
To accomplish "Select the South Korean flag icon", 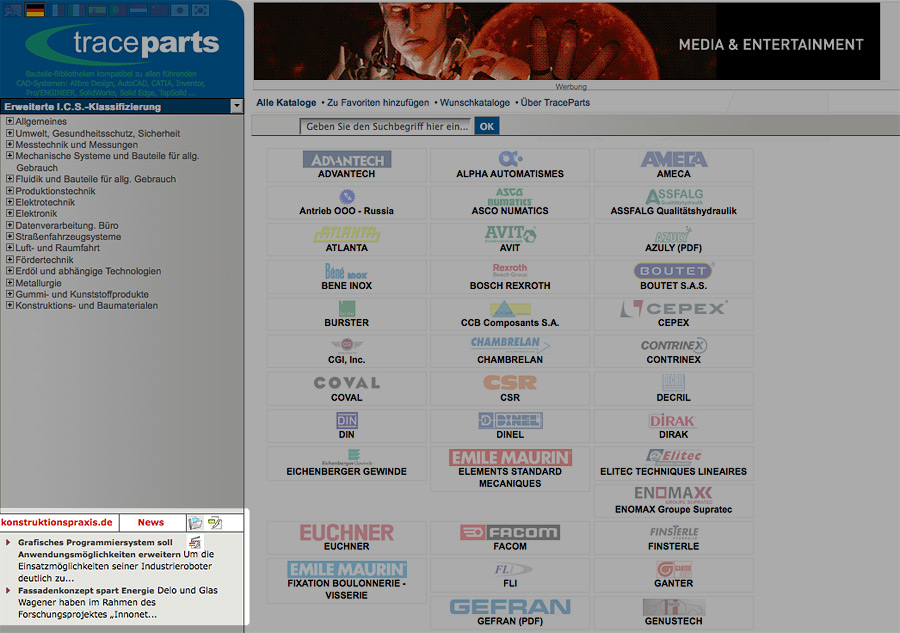I will (200, 10).
